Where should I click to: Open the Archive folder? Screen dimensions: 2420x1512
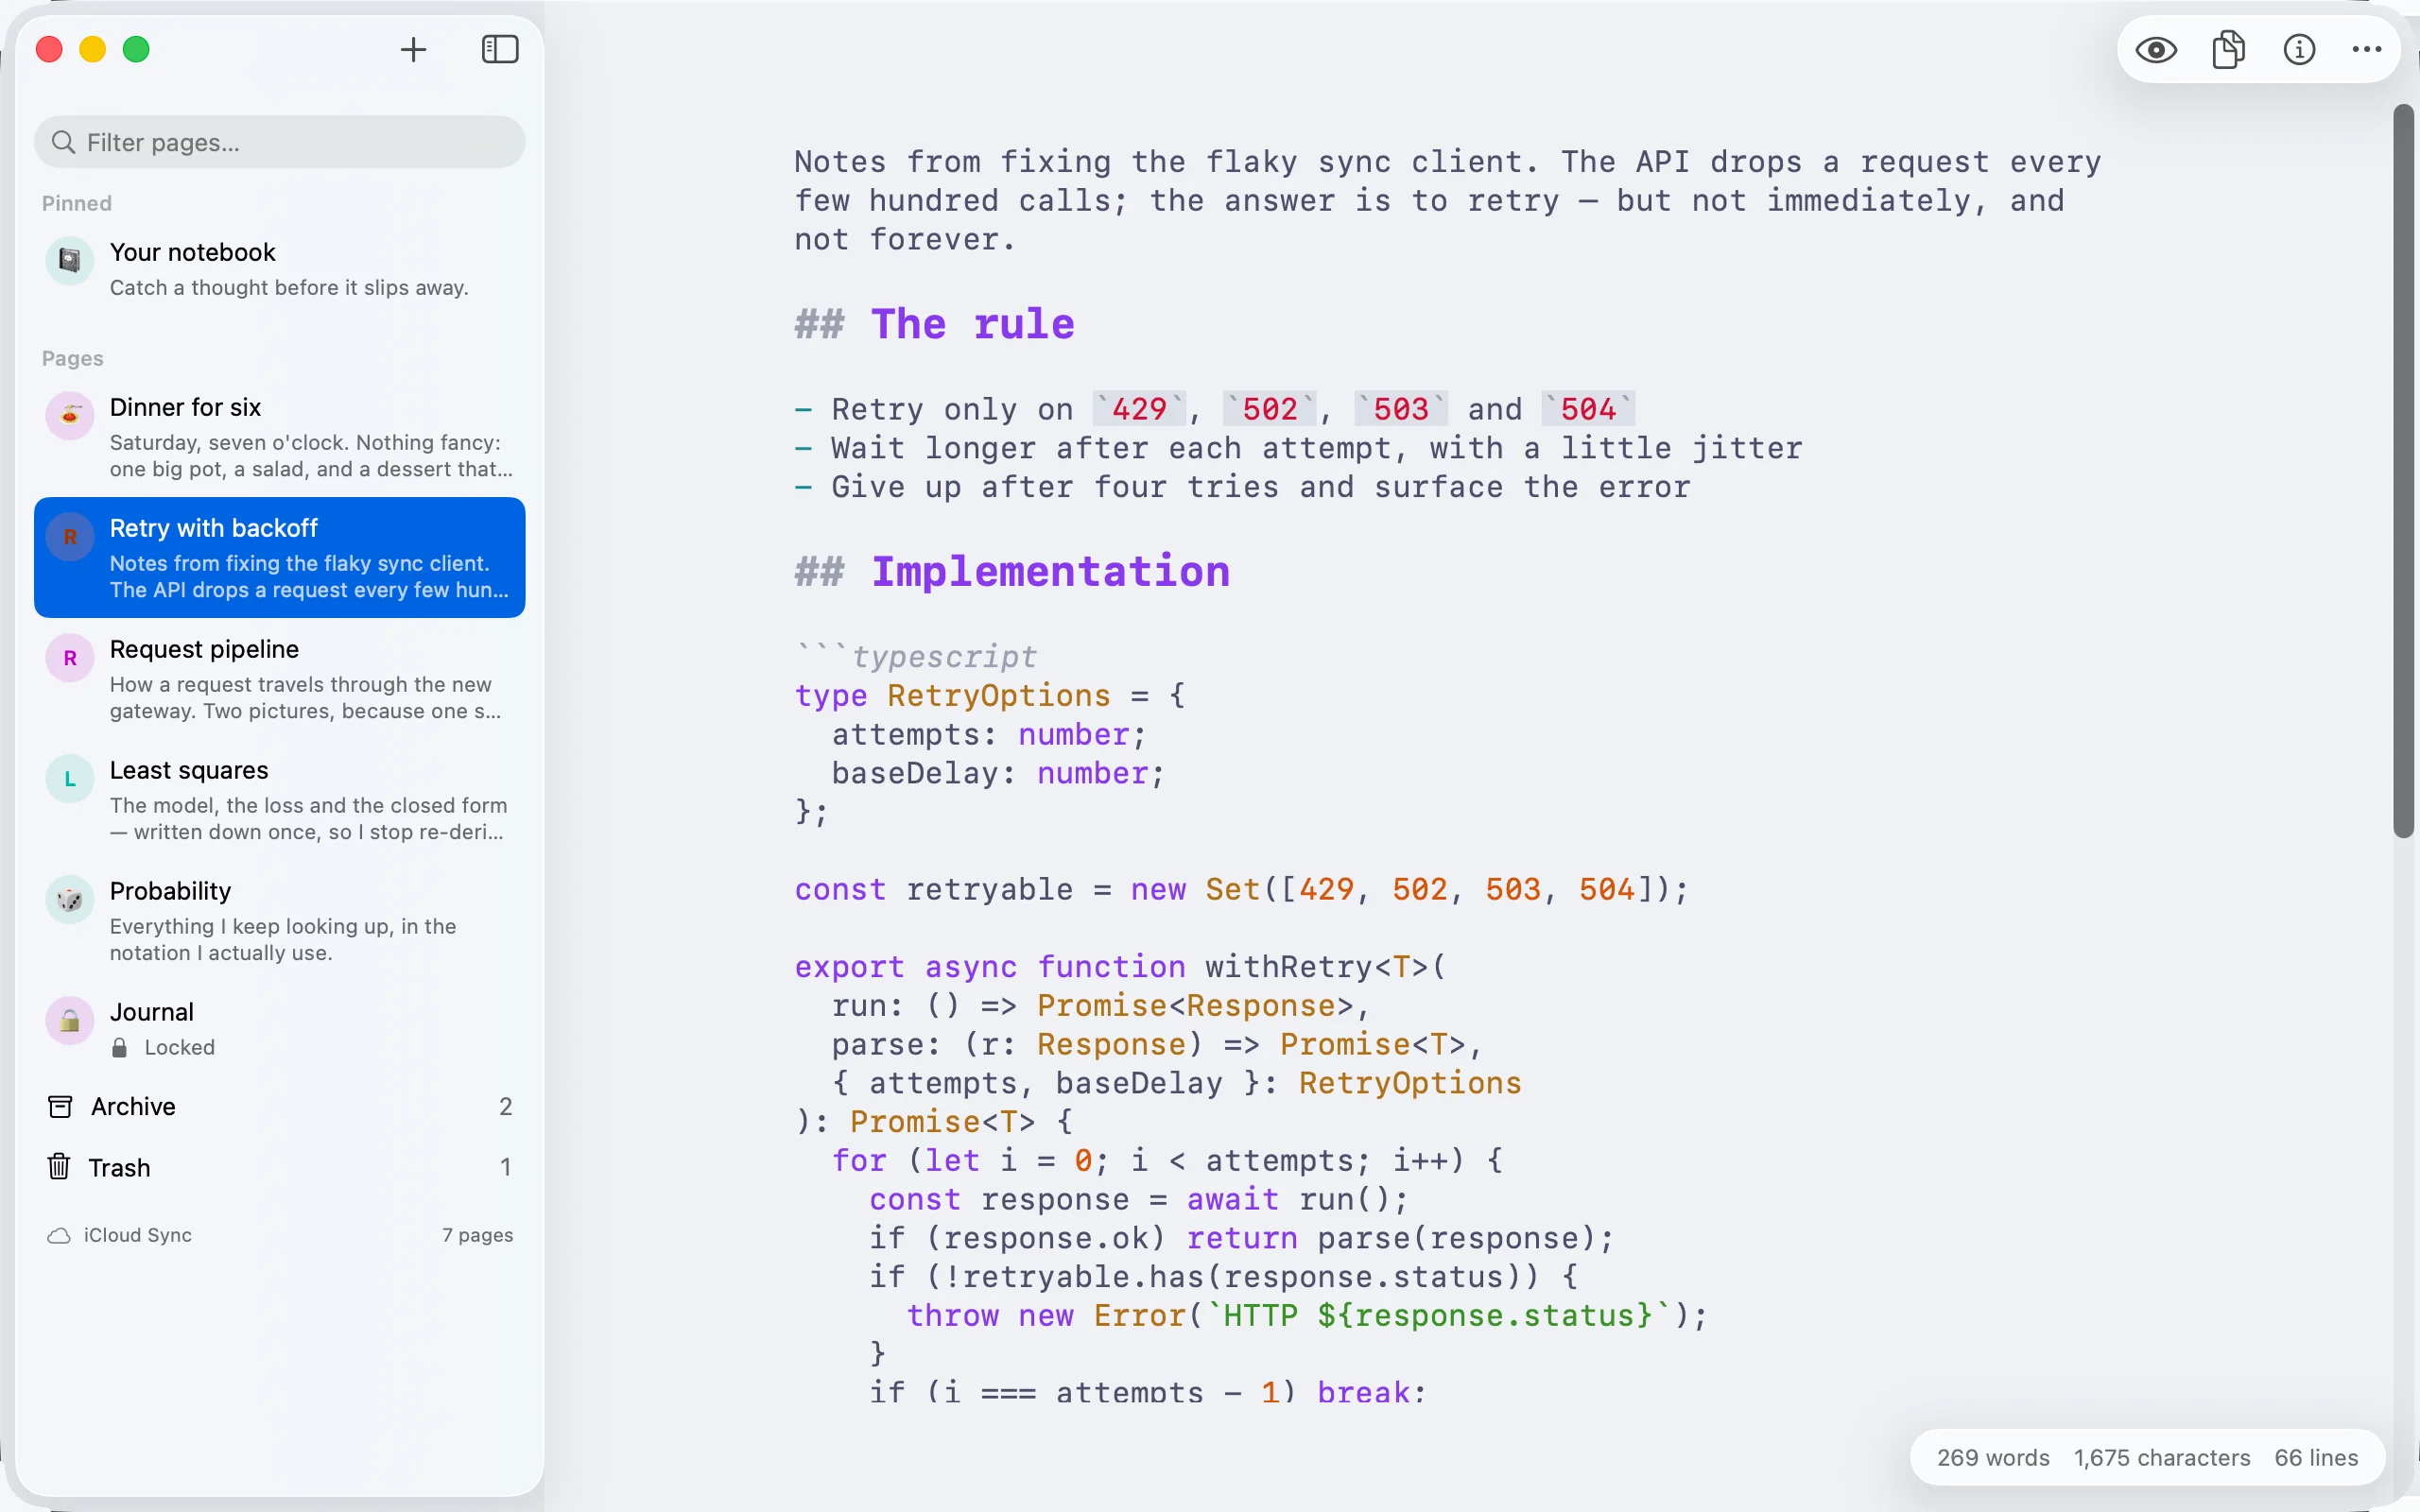(279, 1106)
